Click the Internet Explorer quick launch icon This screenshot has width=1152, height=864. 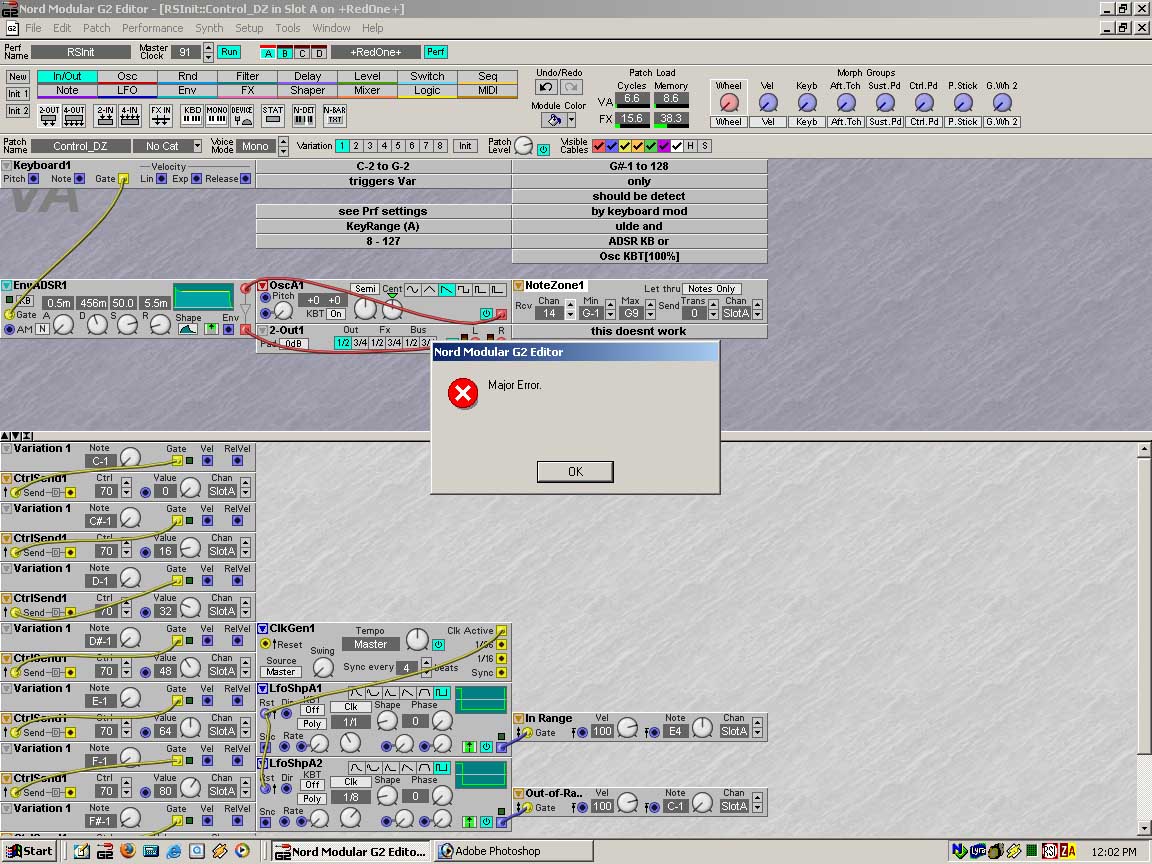tap(174, 851)
